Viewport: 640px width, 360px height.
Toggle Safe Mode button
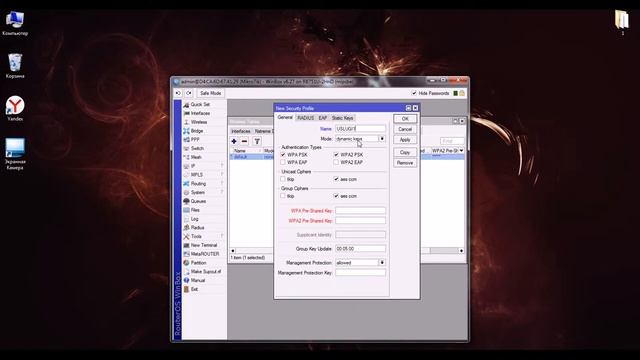click(x=211, y=93)
